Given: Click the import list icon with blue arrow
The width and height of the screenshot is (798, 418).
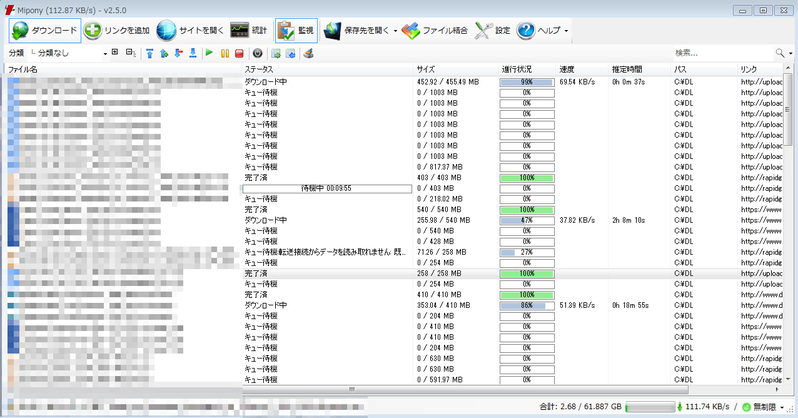Looking at the screenshot, I should click(291, 53).
